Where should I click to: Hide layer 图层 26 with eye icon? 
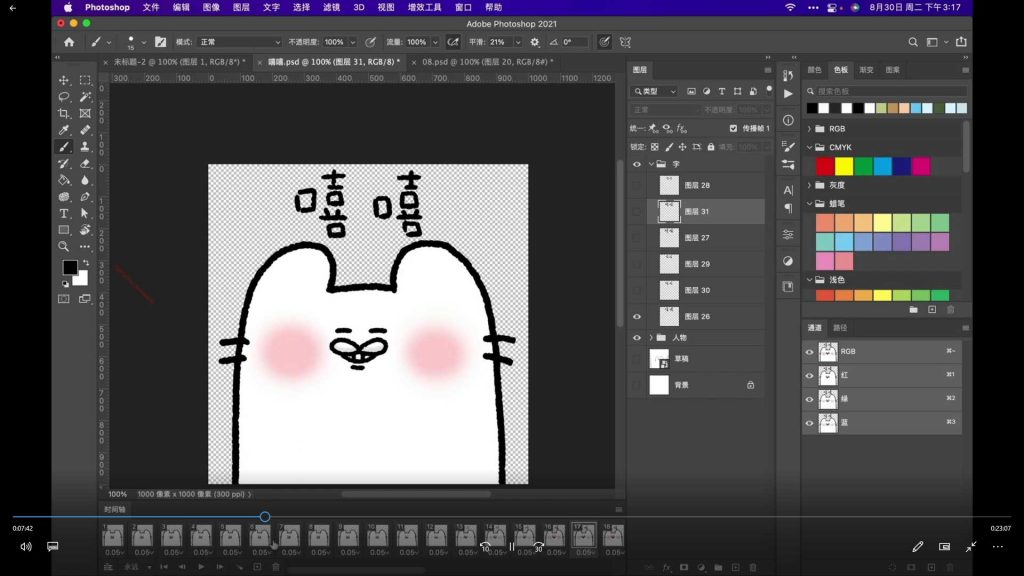point(637,316)
